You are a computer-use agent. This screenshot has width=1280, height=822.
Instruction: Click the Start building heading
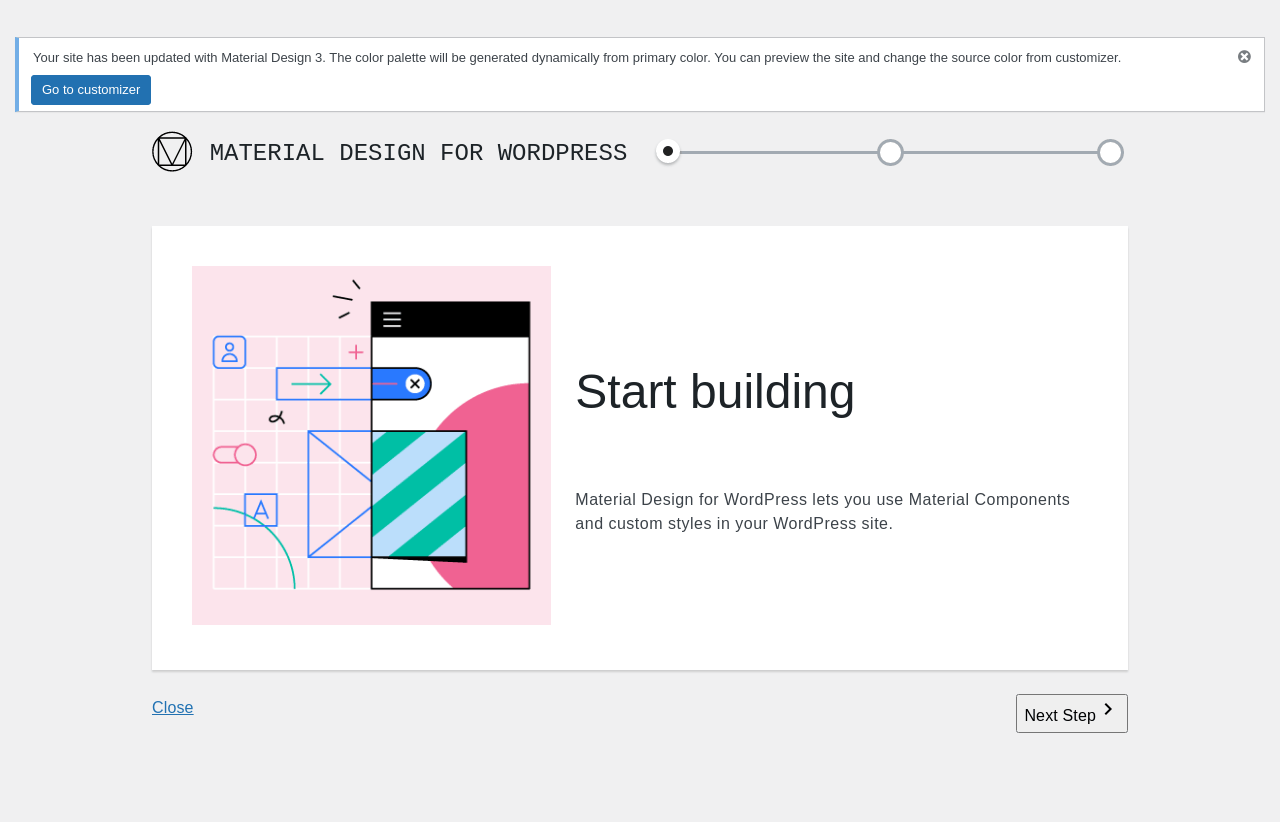(x=715, y=392)
